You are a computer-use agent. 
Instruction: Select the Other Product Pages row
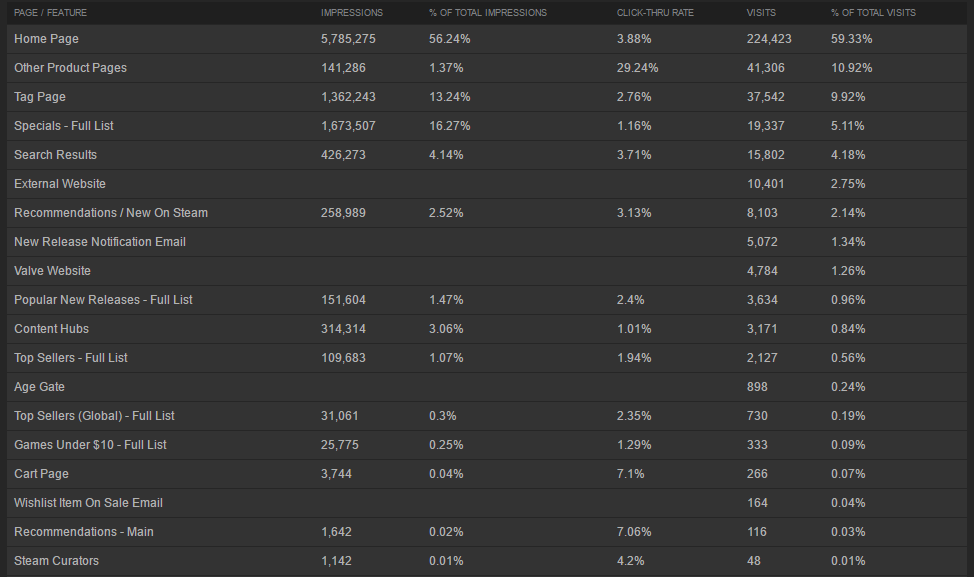pyautogui.click(x=487, y=68)
